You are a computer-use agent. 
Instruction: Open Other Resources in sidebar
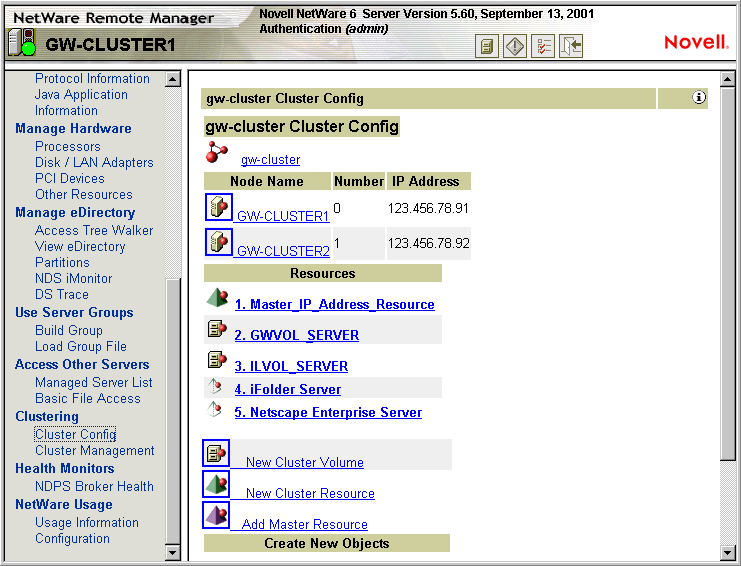(84, 195)
